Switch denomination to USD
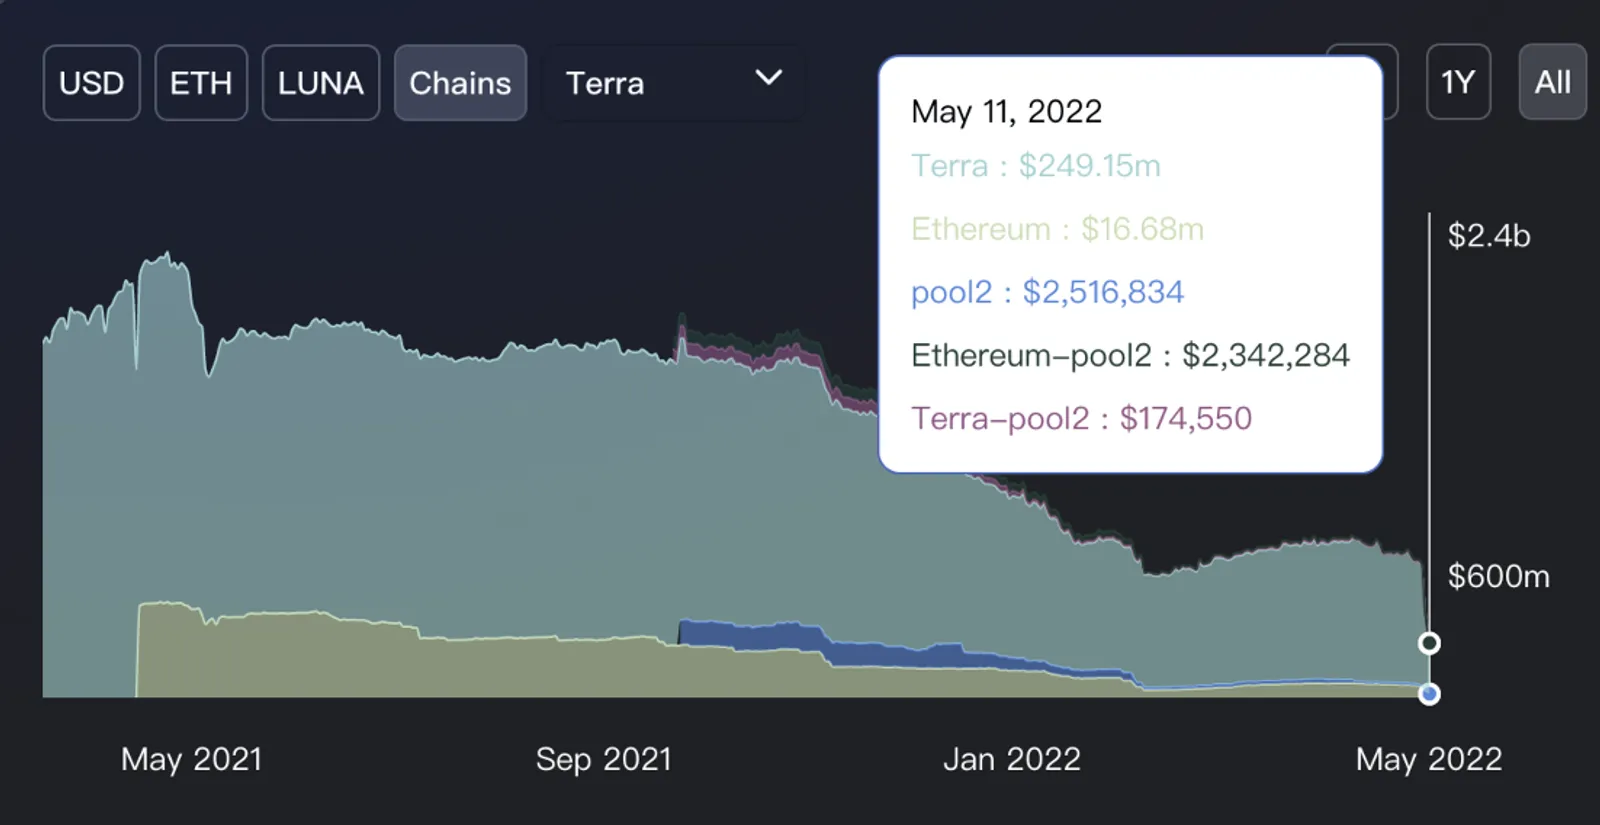Viewport: 1600px width, 825px height. 91,83
